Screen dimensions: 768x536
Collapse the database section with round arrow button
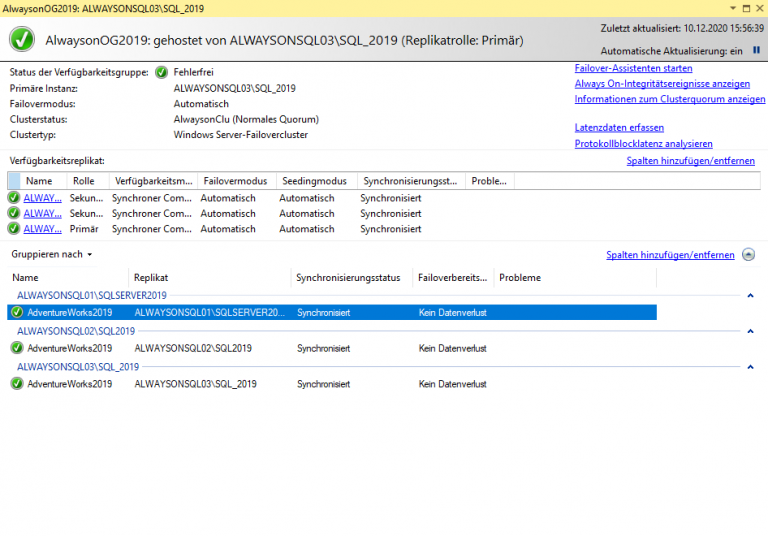click(x=748, y=254)
